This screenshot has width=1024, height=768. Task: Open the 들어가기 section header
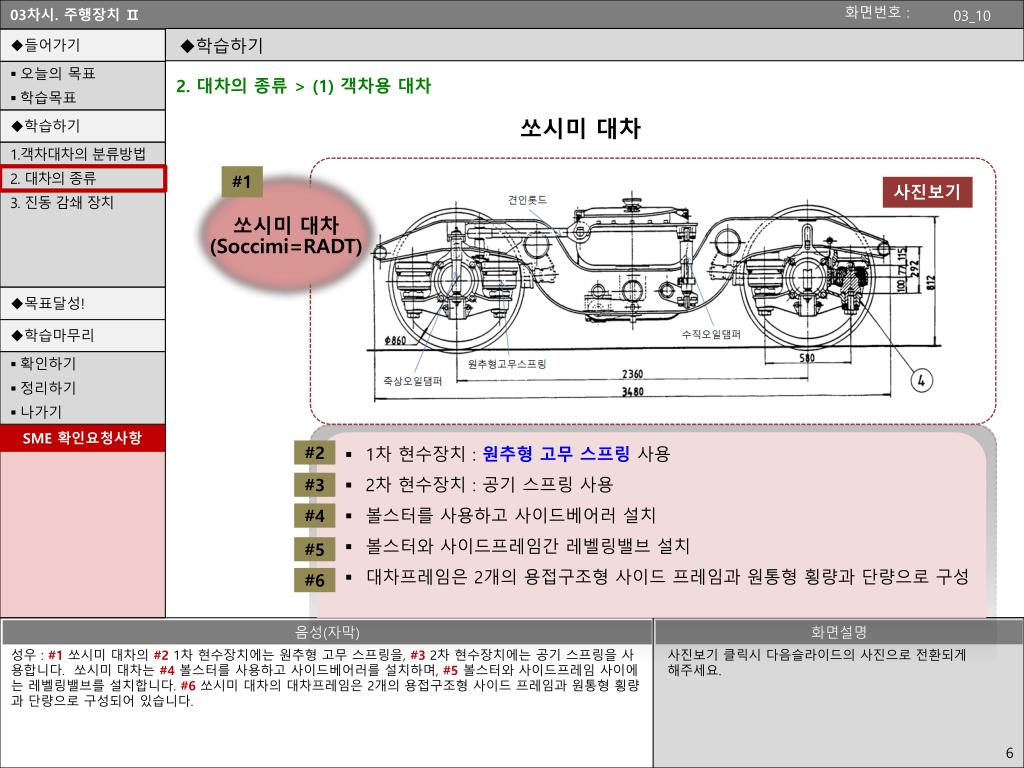[x=82, y=45]
